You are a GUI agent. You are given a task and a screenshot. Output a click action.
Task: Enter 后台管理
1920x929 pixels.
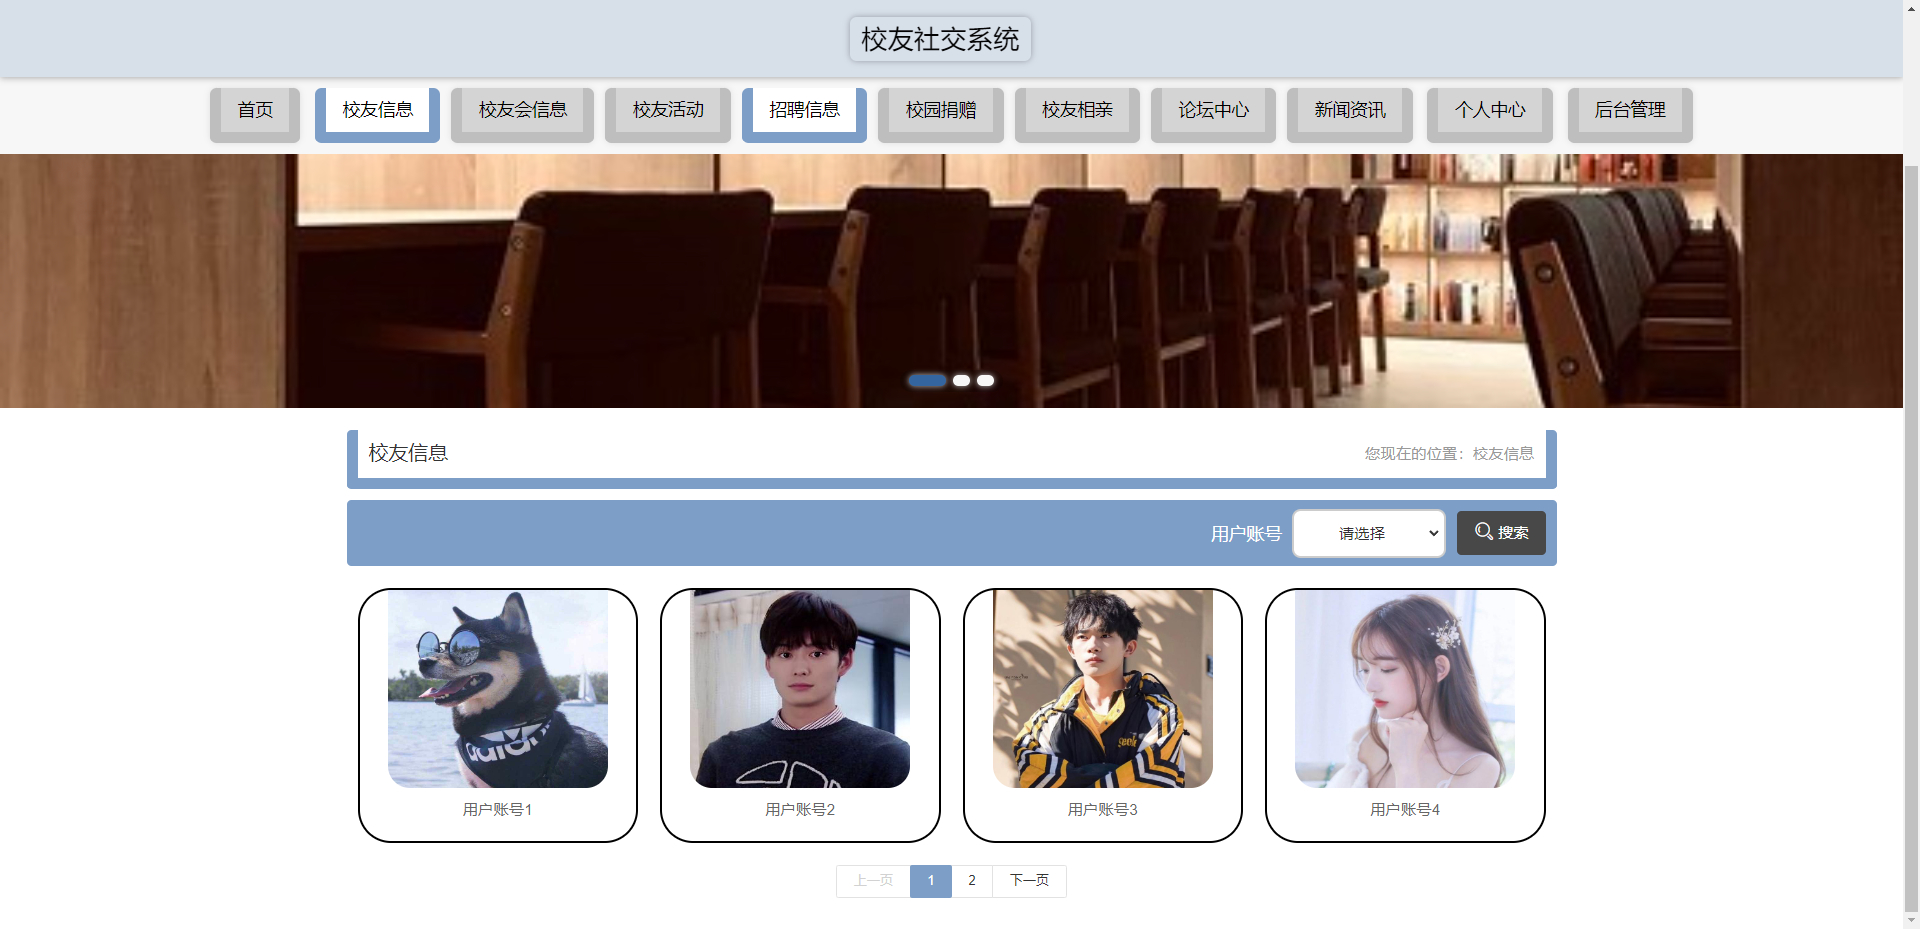(1630, 110)
